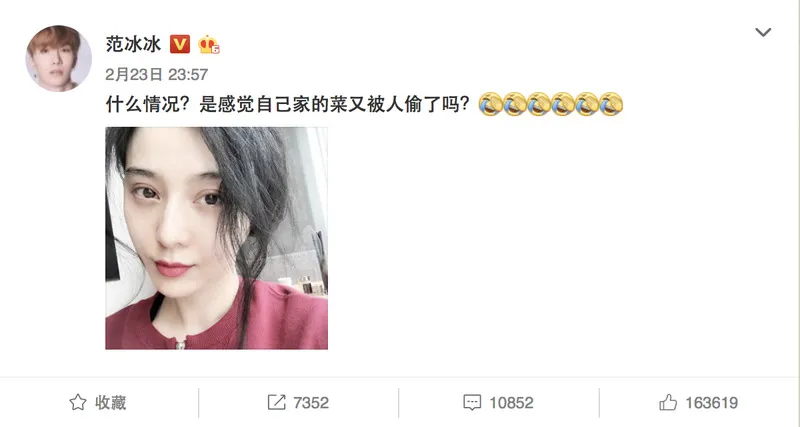
Task: Open reposts via the 7352 count
Action: point(311,403)
